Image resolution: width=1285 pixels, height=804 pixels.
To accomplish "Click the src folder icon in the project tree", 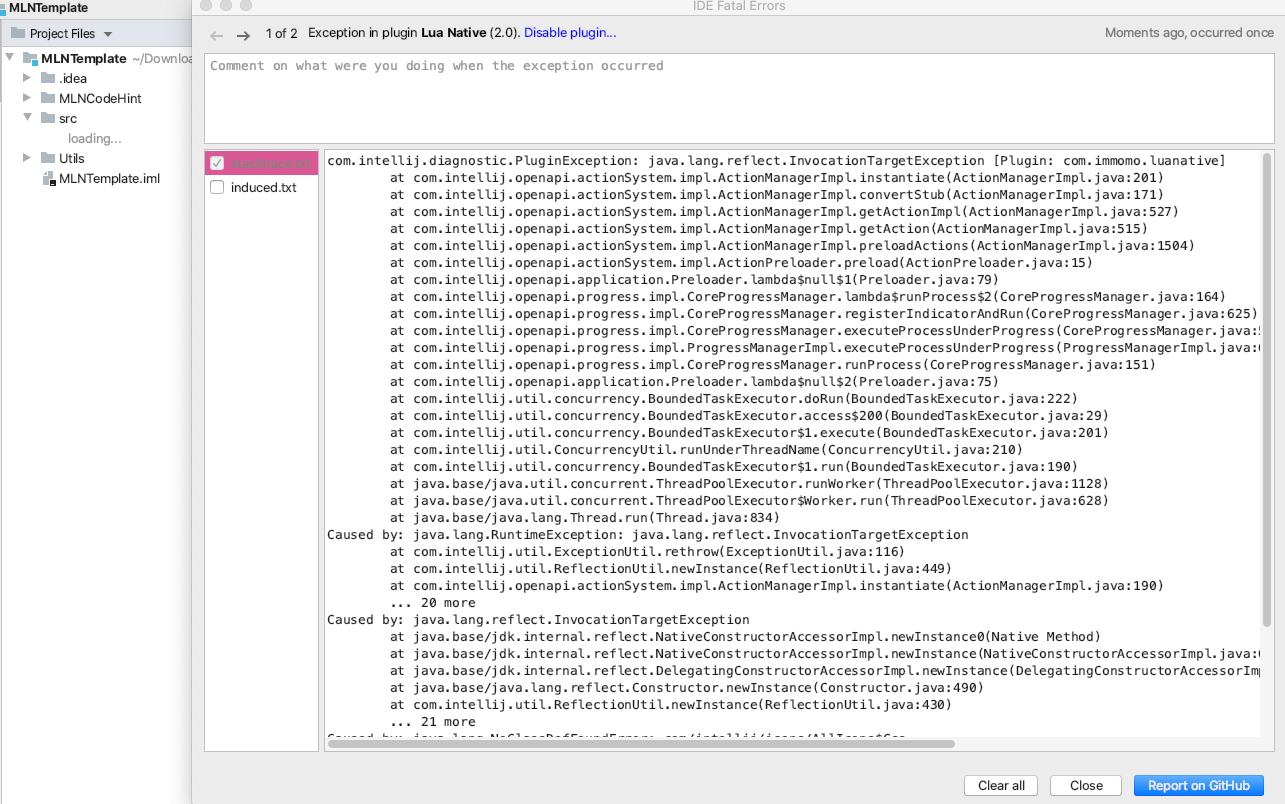I will coord(47,118).
